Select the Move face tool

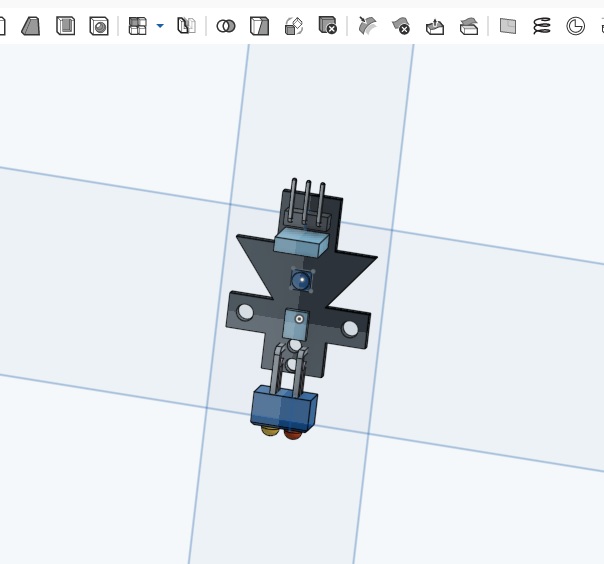pyautogui.click(x=435, y=27)
